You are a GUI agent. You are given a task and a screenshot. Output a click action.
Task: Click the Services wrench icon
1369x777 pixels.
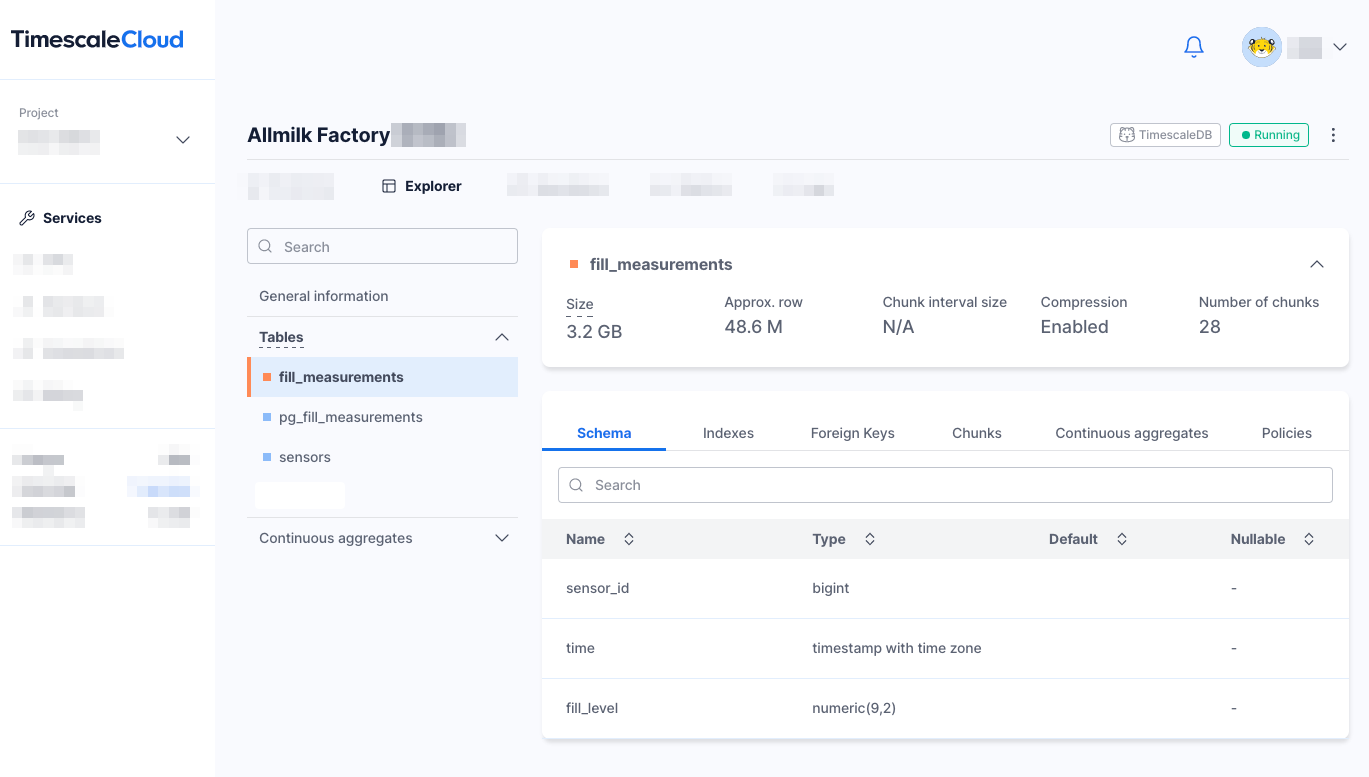(x=27, y=218)
